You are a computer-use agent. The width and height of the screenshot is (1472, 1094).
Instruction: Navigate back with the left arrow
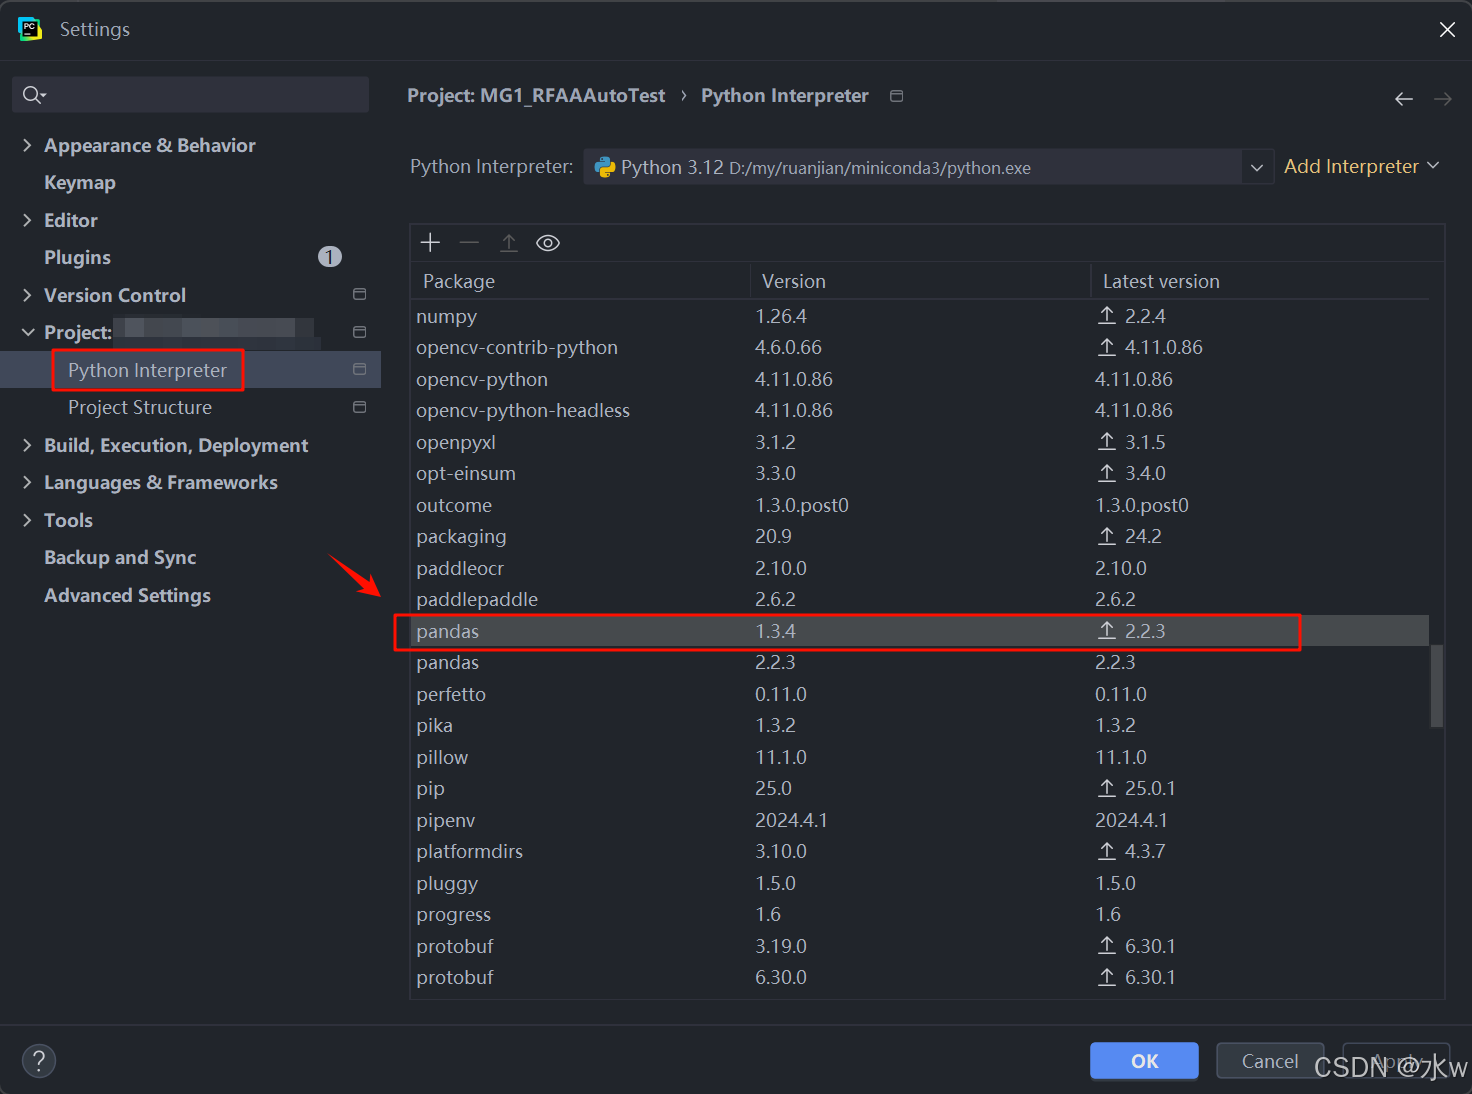pyautogui.click(x=1404, y=99)
